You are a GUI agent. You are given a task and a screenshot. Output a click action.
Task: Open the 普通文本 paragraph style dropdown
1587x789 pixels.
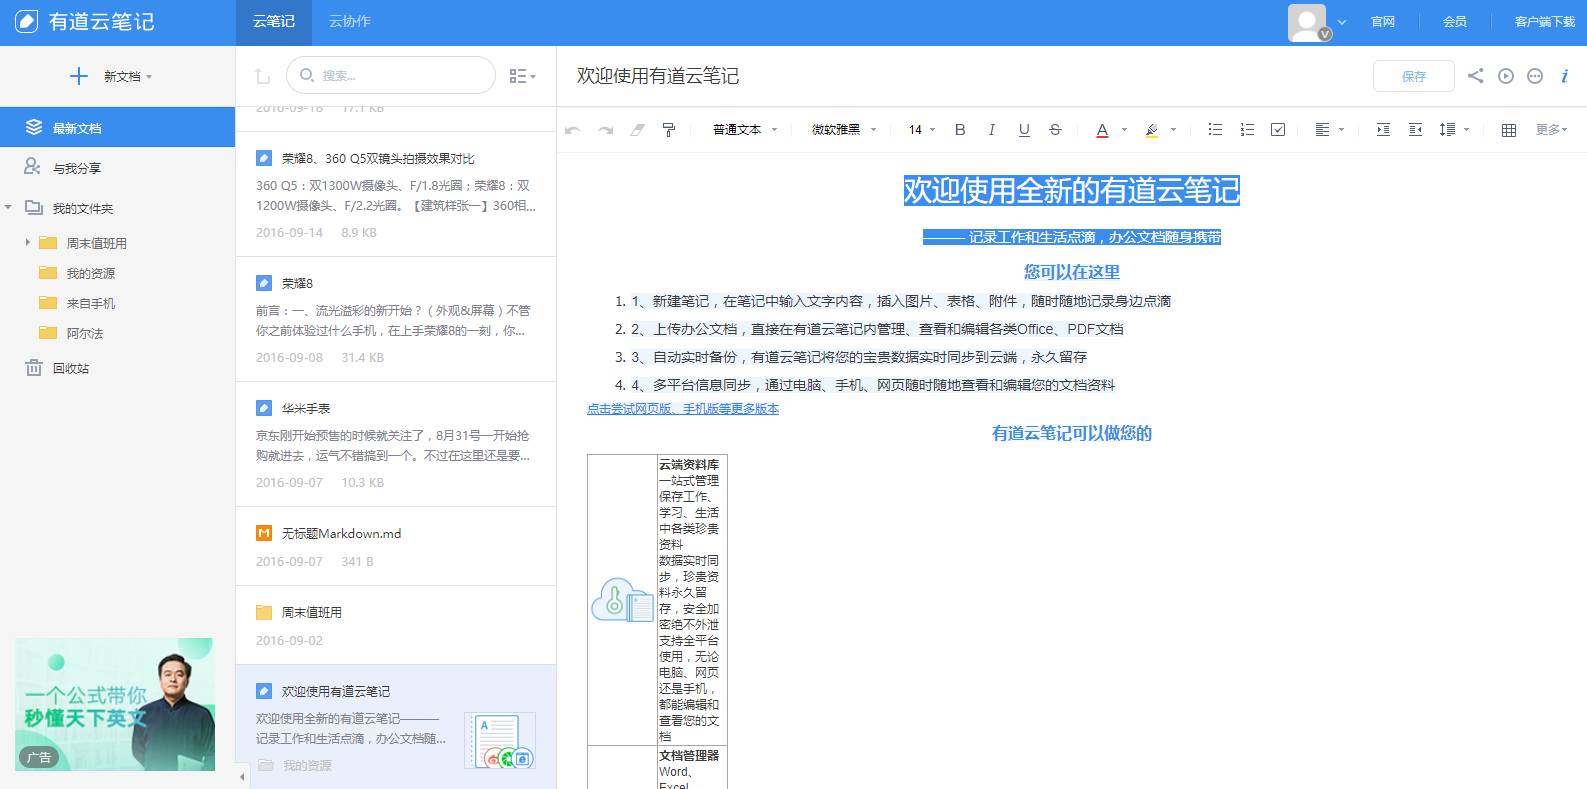[745, 130]
